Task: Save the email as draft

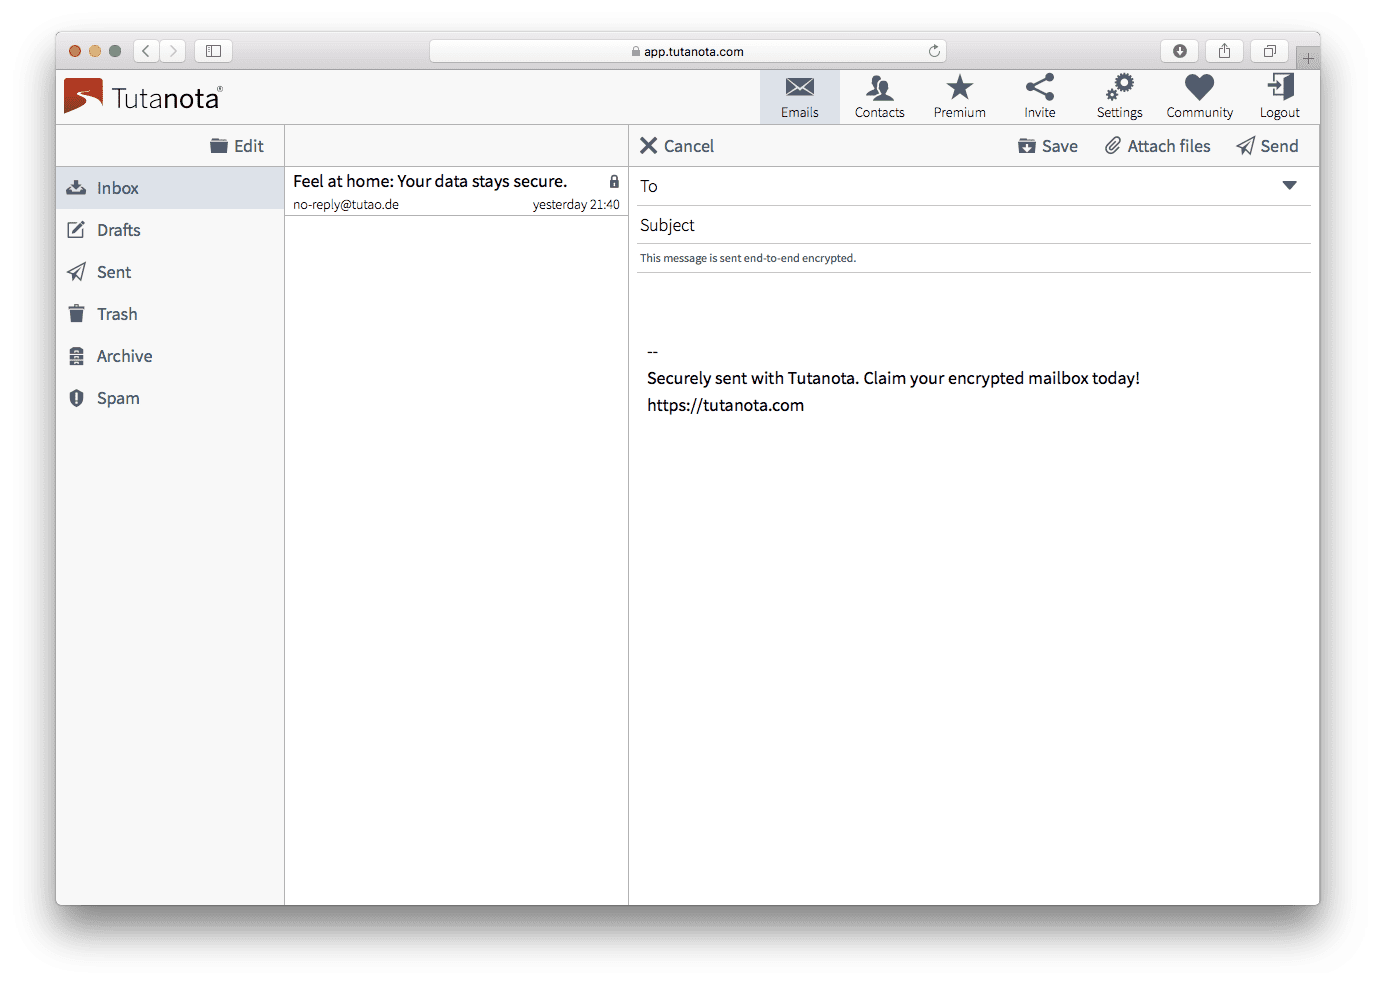Action: pyautogui.click(x=1048, y=146)
